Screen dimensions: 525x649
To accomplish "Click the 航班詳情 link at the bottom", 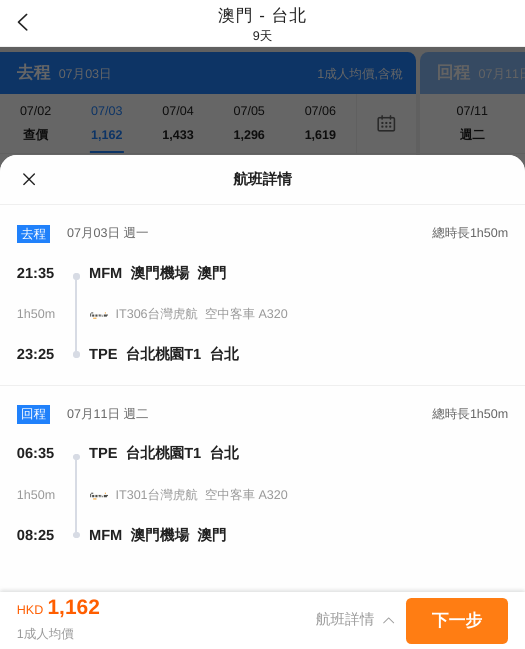I will pos(344,620).
